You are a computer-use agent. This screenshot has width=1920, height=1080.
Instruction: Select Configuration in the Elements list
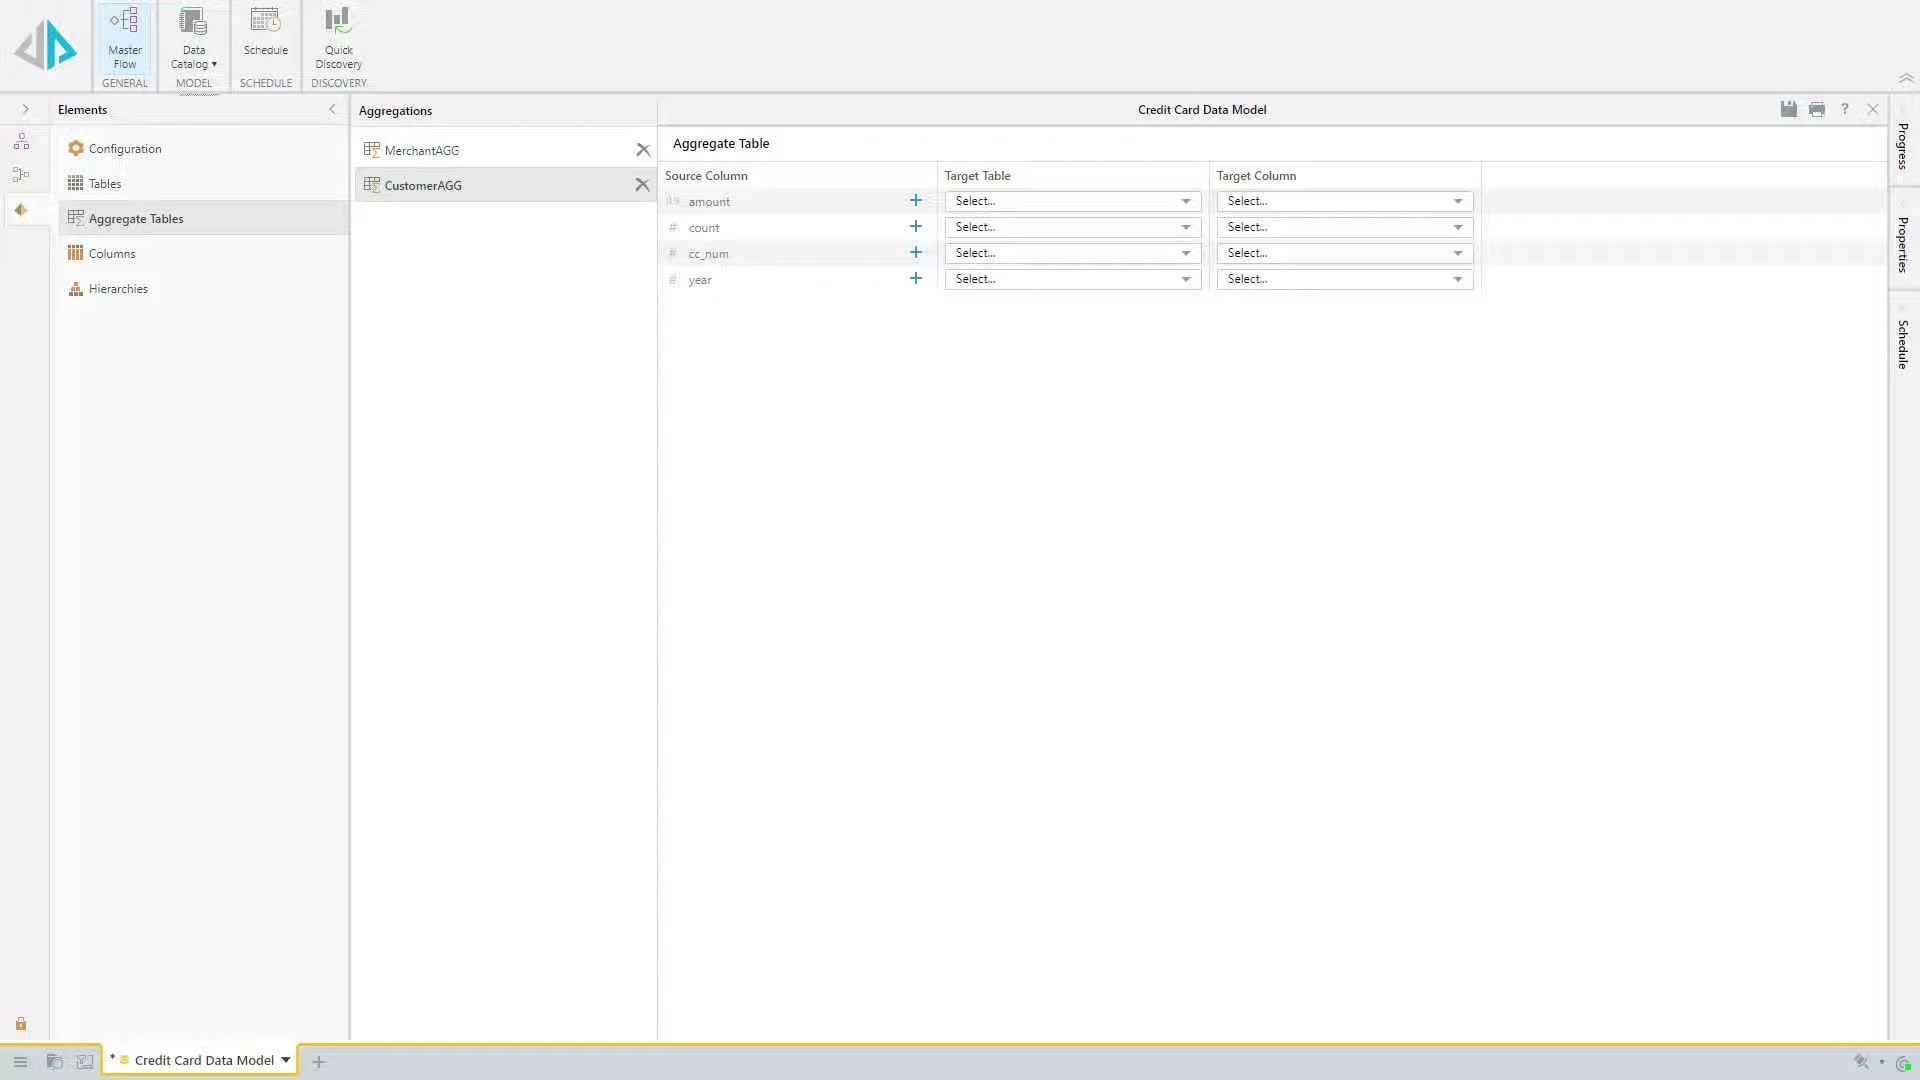coord(124,149)
